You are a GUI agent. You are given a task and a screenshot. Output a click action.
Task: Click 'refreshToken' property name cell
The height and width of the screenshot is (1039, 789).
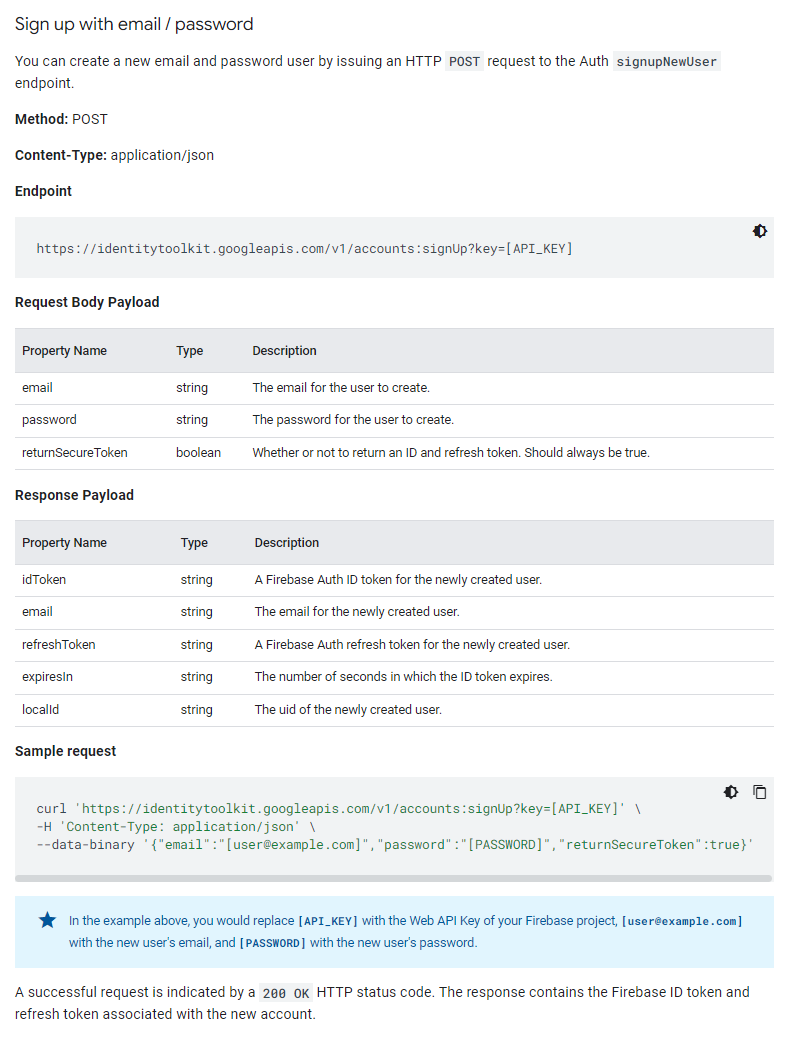(x=58, y=645)
